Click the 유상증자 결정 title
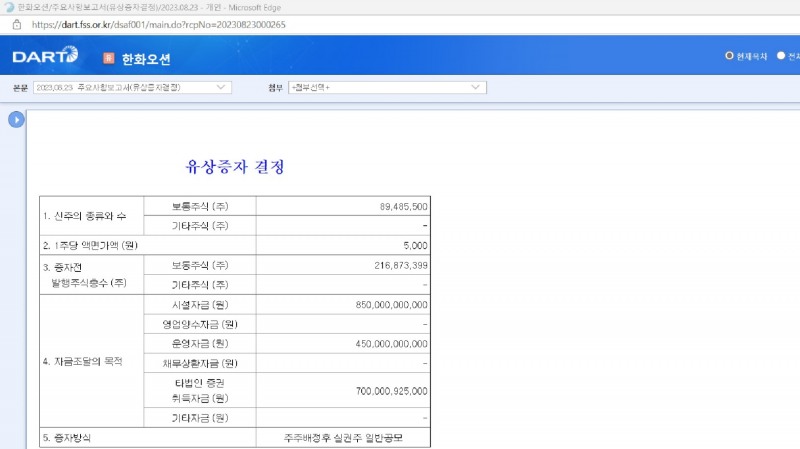This screenshot has width=800, height=449. [235, 166]
